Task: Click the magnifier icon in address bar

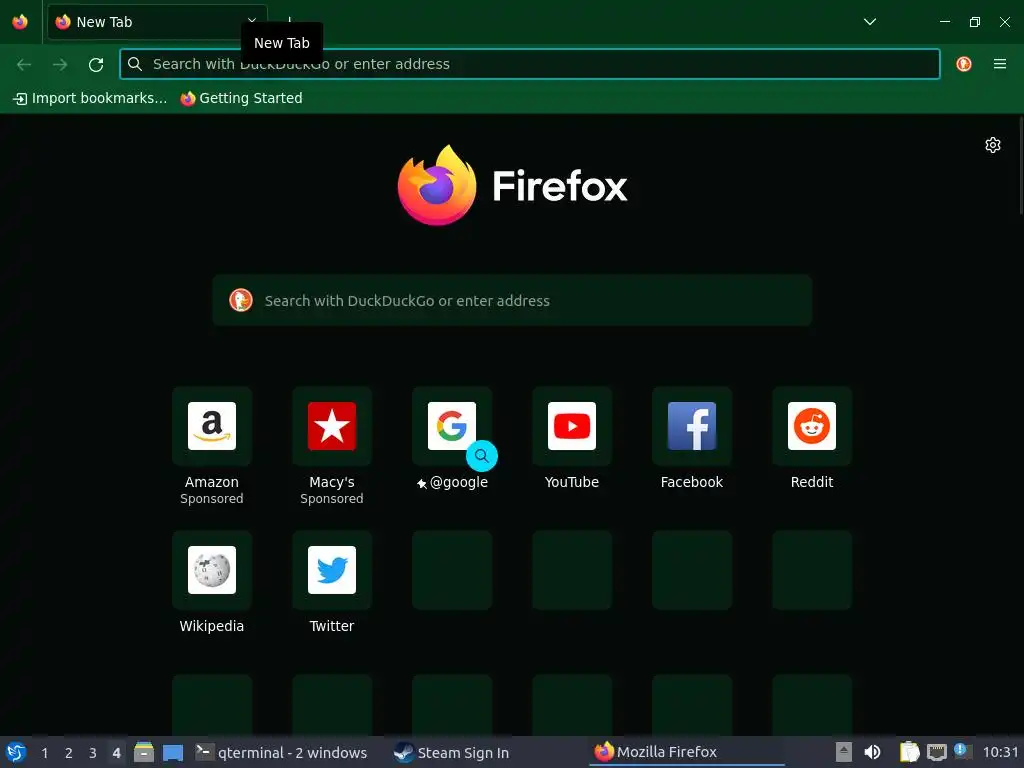Action: [135, 64]
